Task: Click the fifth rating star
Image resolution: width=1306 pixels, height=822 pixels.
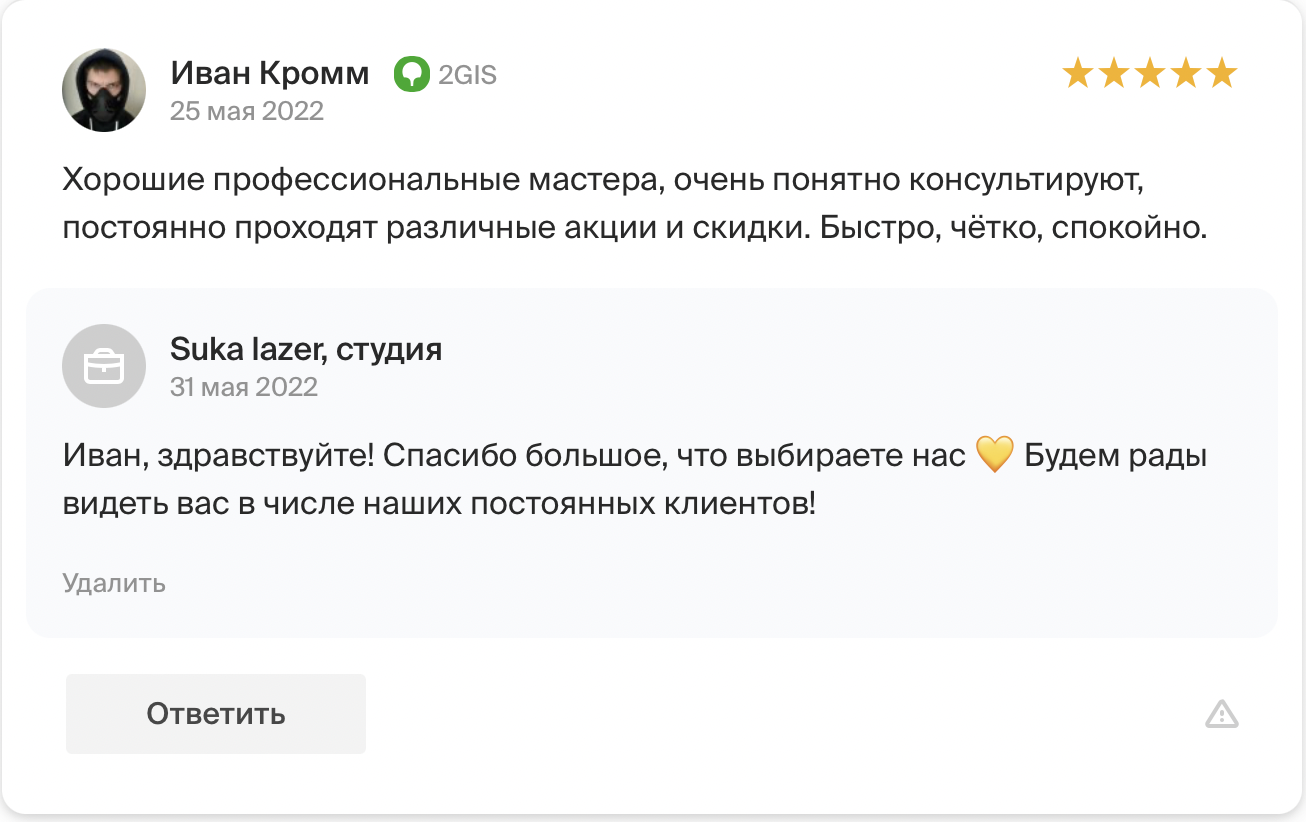Action: (1222, 73)
